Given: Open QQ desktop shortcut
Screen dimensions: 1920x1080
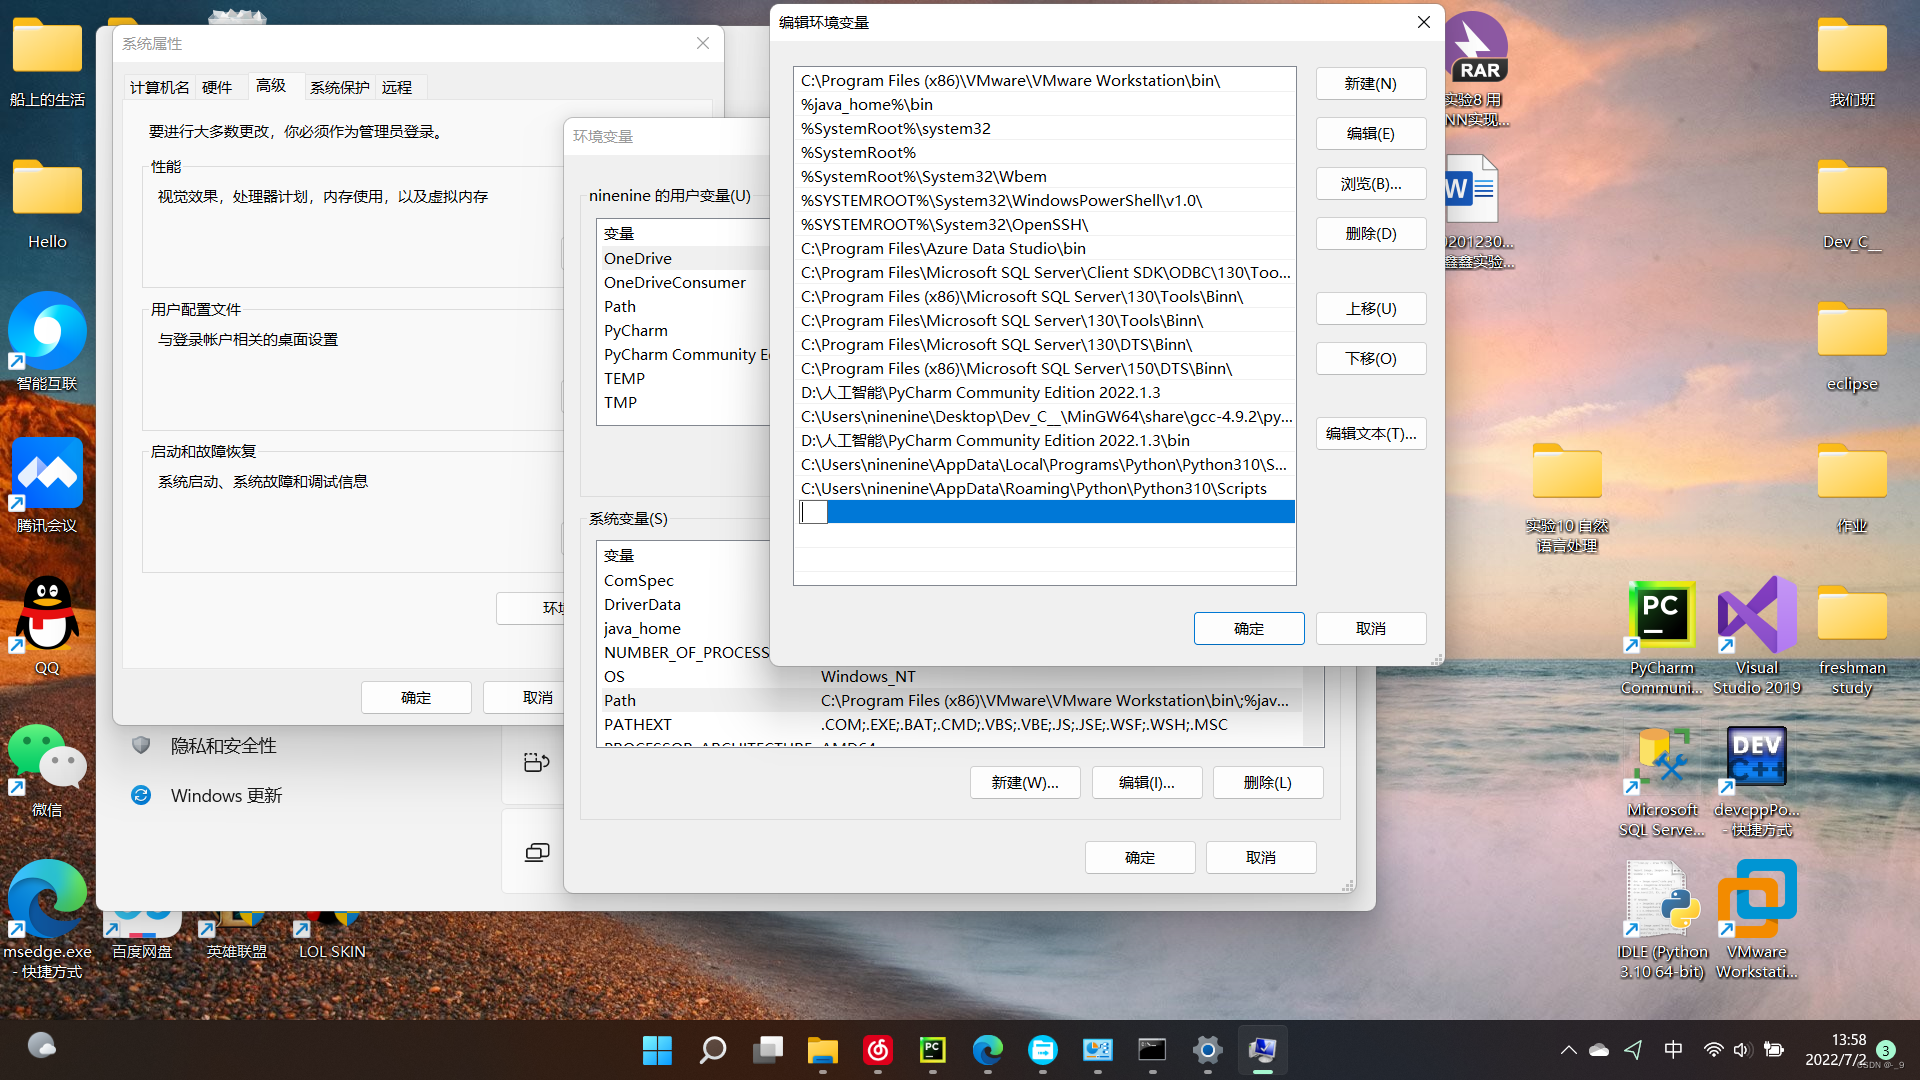Looking at the screenshot, I should (46, 615).
